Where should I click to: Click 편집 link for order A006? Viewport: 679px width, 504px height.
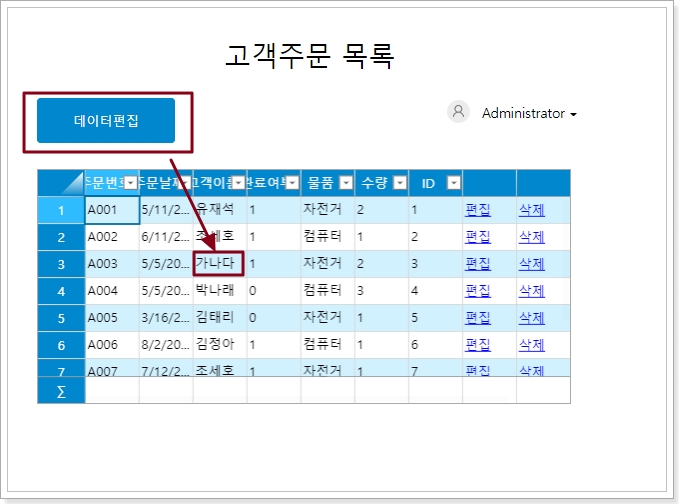[x=478, y=345]
